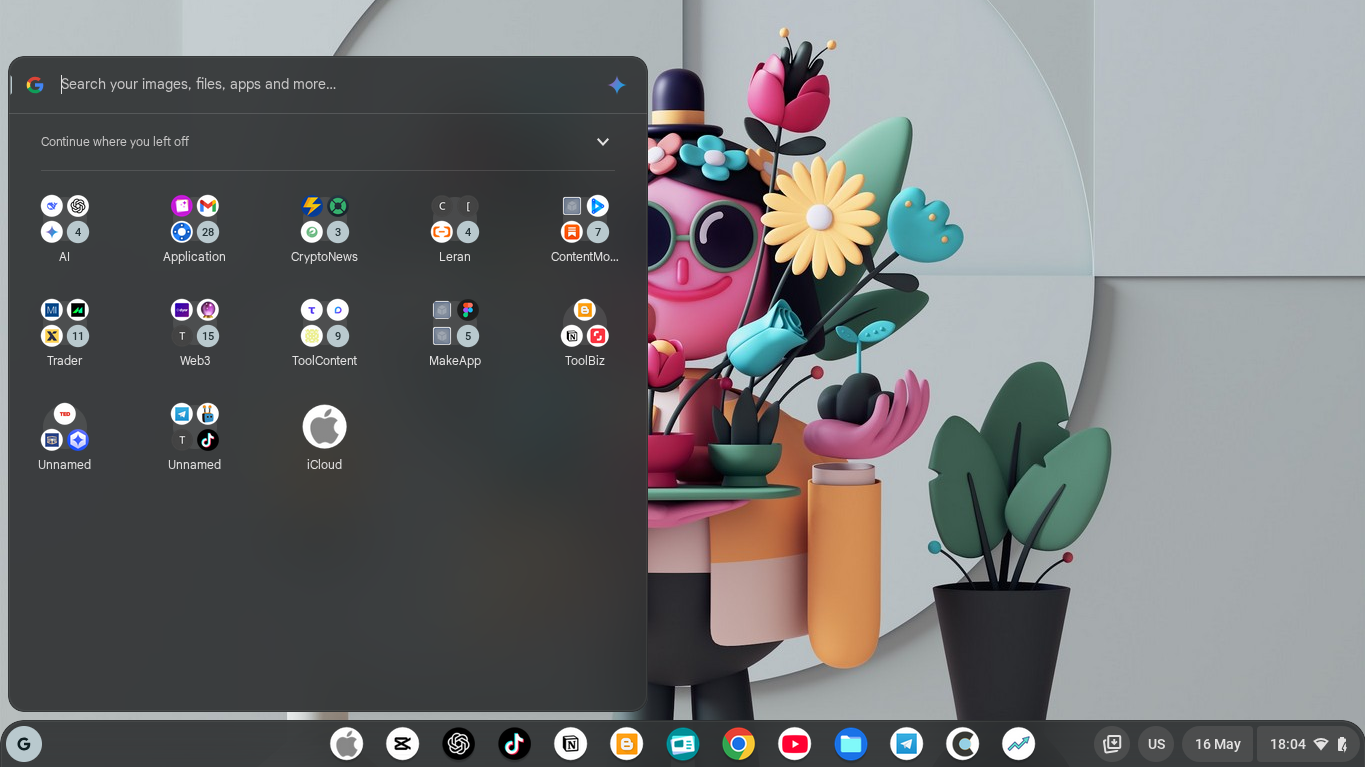Open the teal news app on shelf
1365x767 pixels.
pyautogui.click(x=683, y=744)
